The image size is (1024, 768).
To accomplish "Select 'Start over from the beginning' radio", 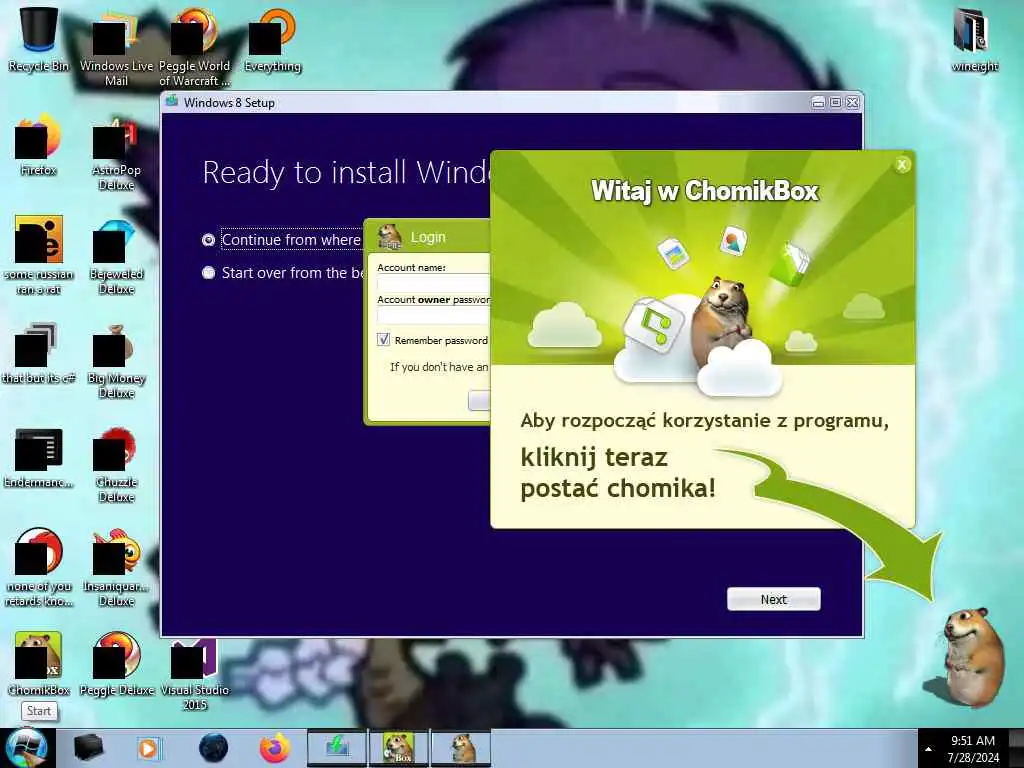I will pyautogui.click(x=208, y=273).
